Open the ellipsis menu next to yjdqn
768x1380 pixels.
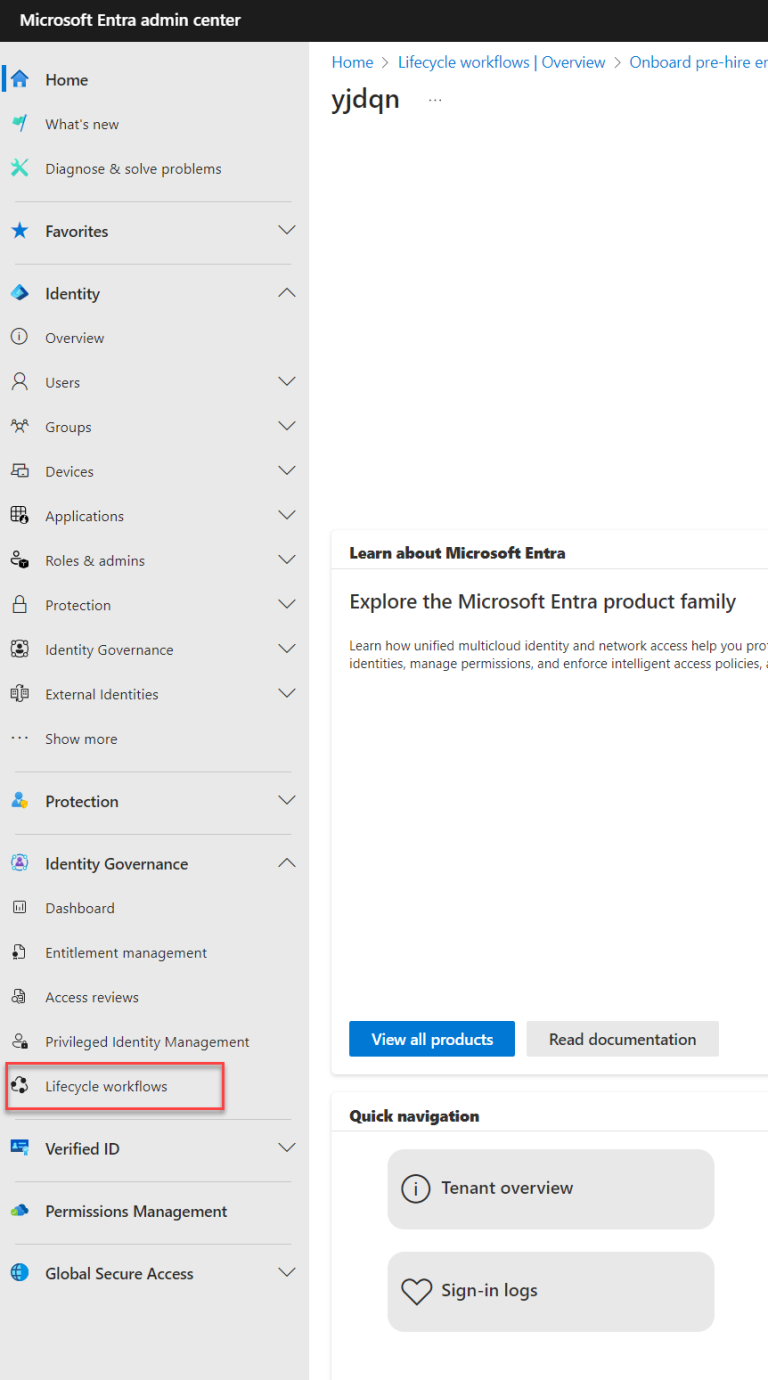[x=435, y=98]
